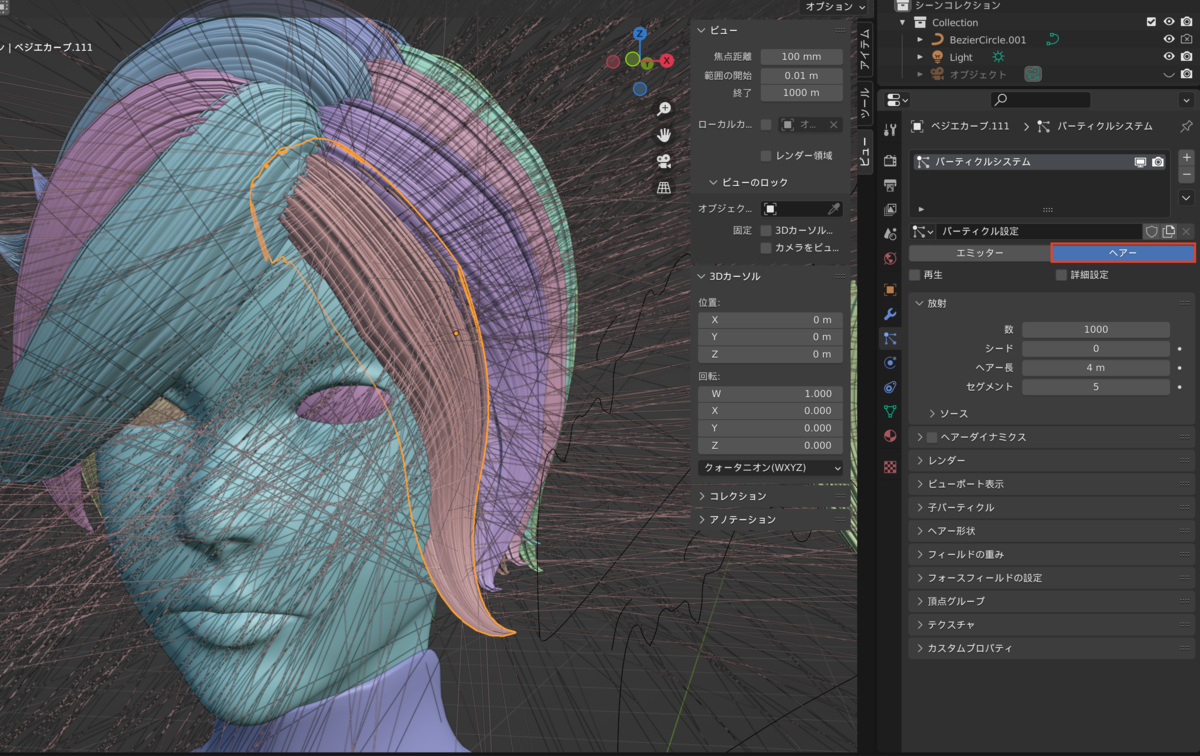The height and width of the screenshot is (756, 1200).
Task: Open the Modifier properties tab (blue wrench)
Action: [x=890, y=314]
